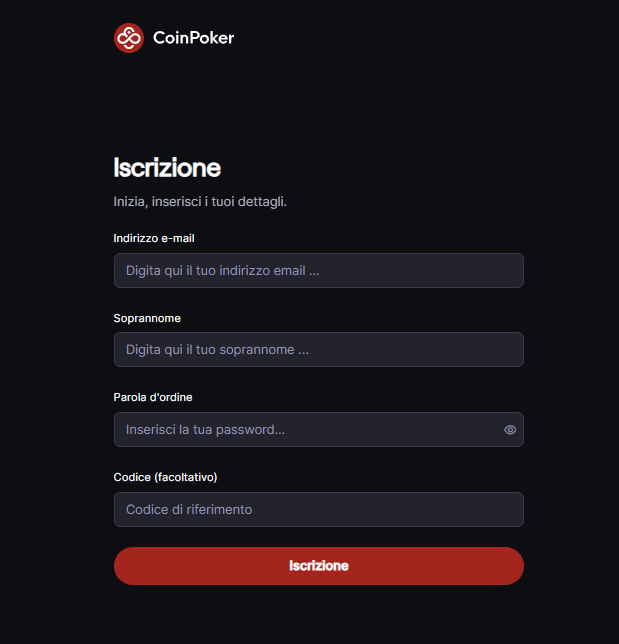Click the subtitle 'Inizia, inserisci i tuoi dettagli.'
619x644 pixels.
[x=200, y=202]
